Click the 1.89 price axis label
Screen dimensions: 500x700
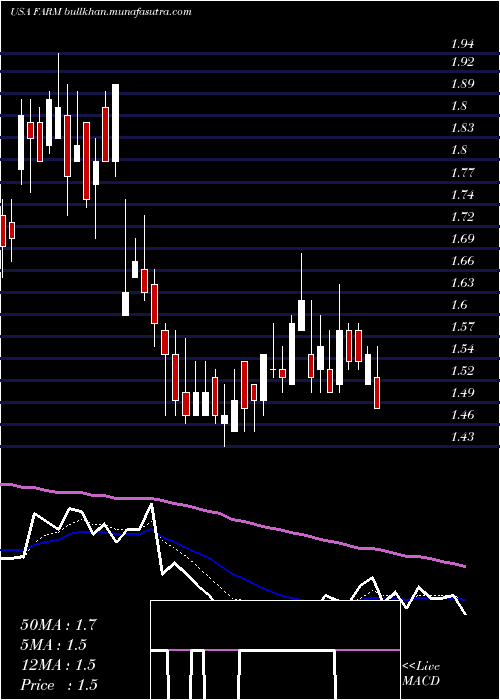tap(462, 84)
